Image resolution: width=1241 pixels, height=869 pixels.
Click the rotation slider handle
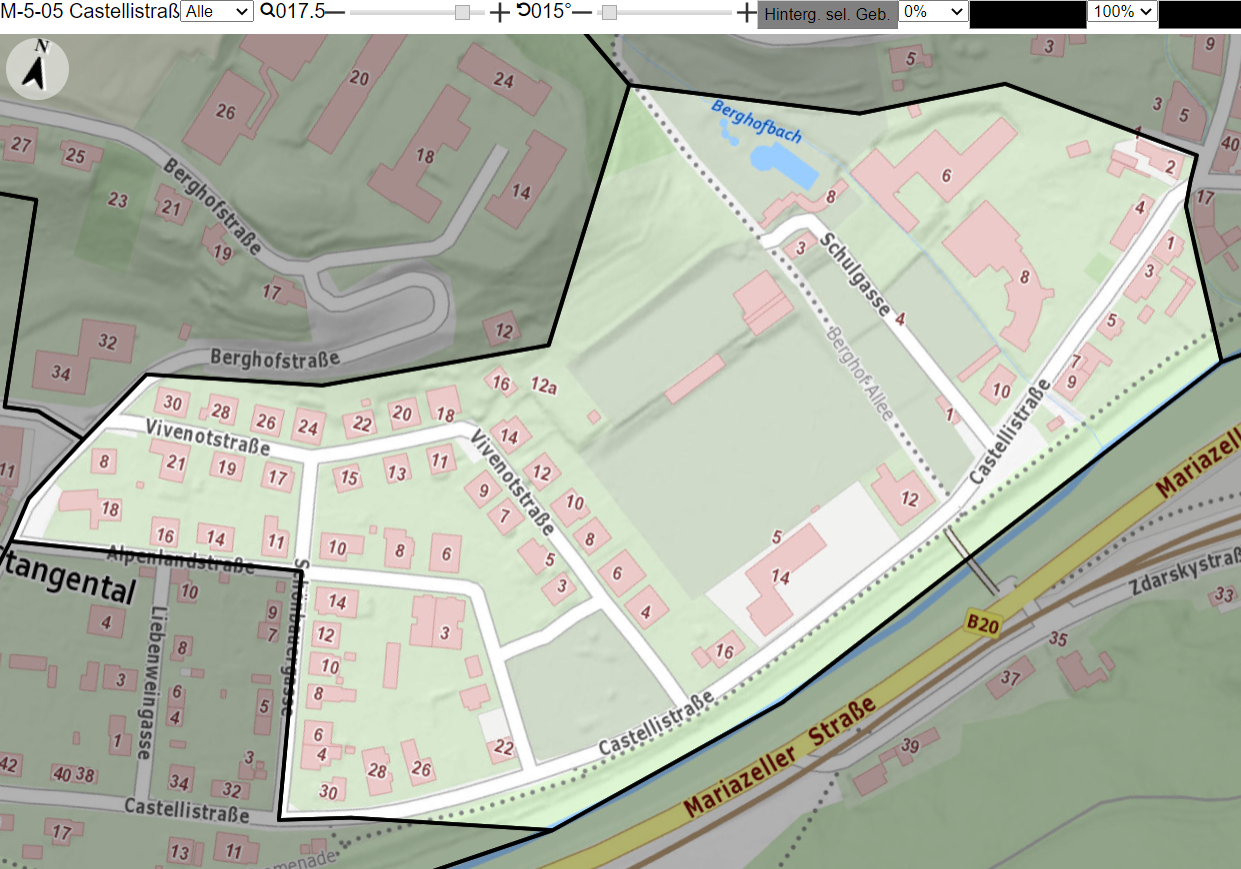coord(609,12)
